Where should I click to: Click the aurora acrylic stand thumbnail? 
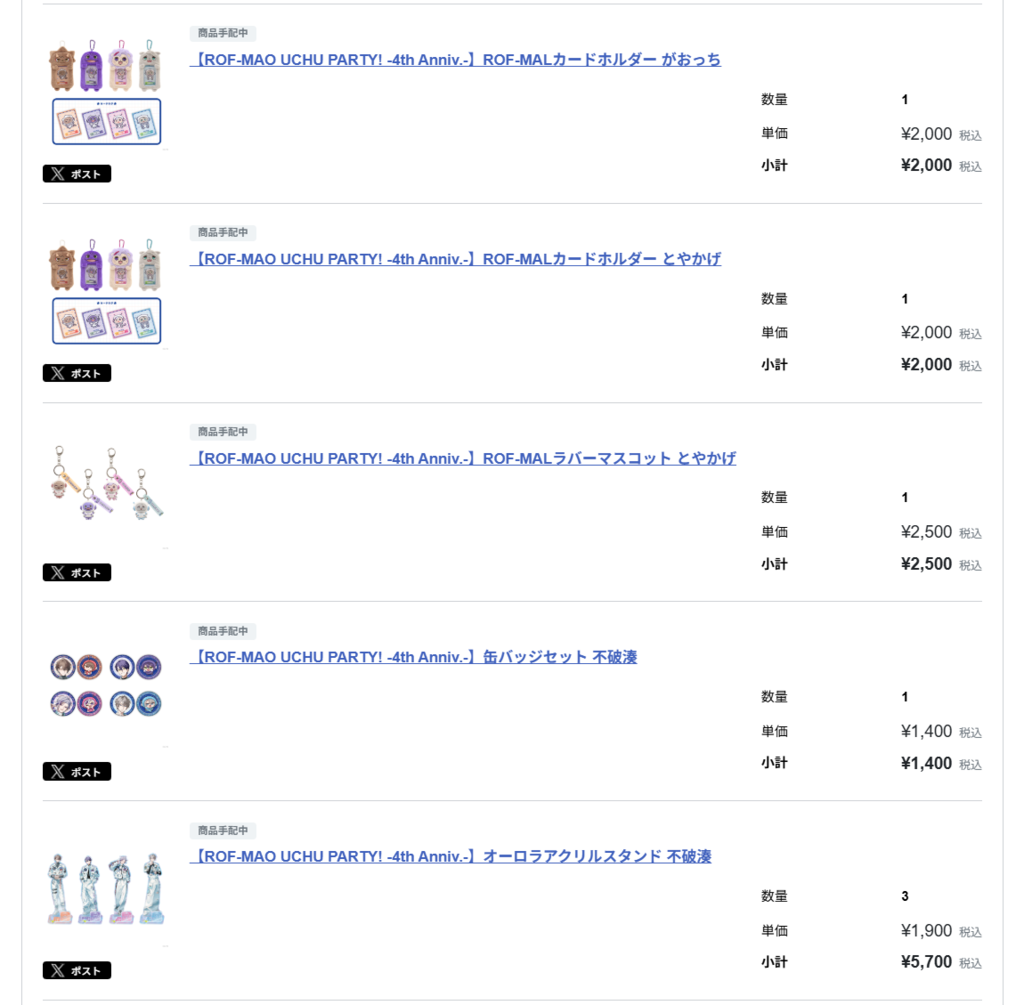(x=106, y=886)
